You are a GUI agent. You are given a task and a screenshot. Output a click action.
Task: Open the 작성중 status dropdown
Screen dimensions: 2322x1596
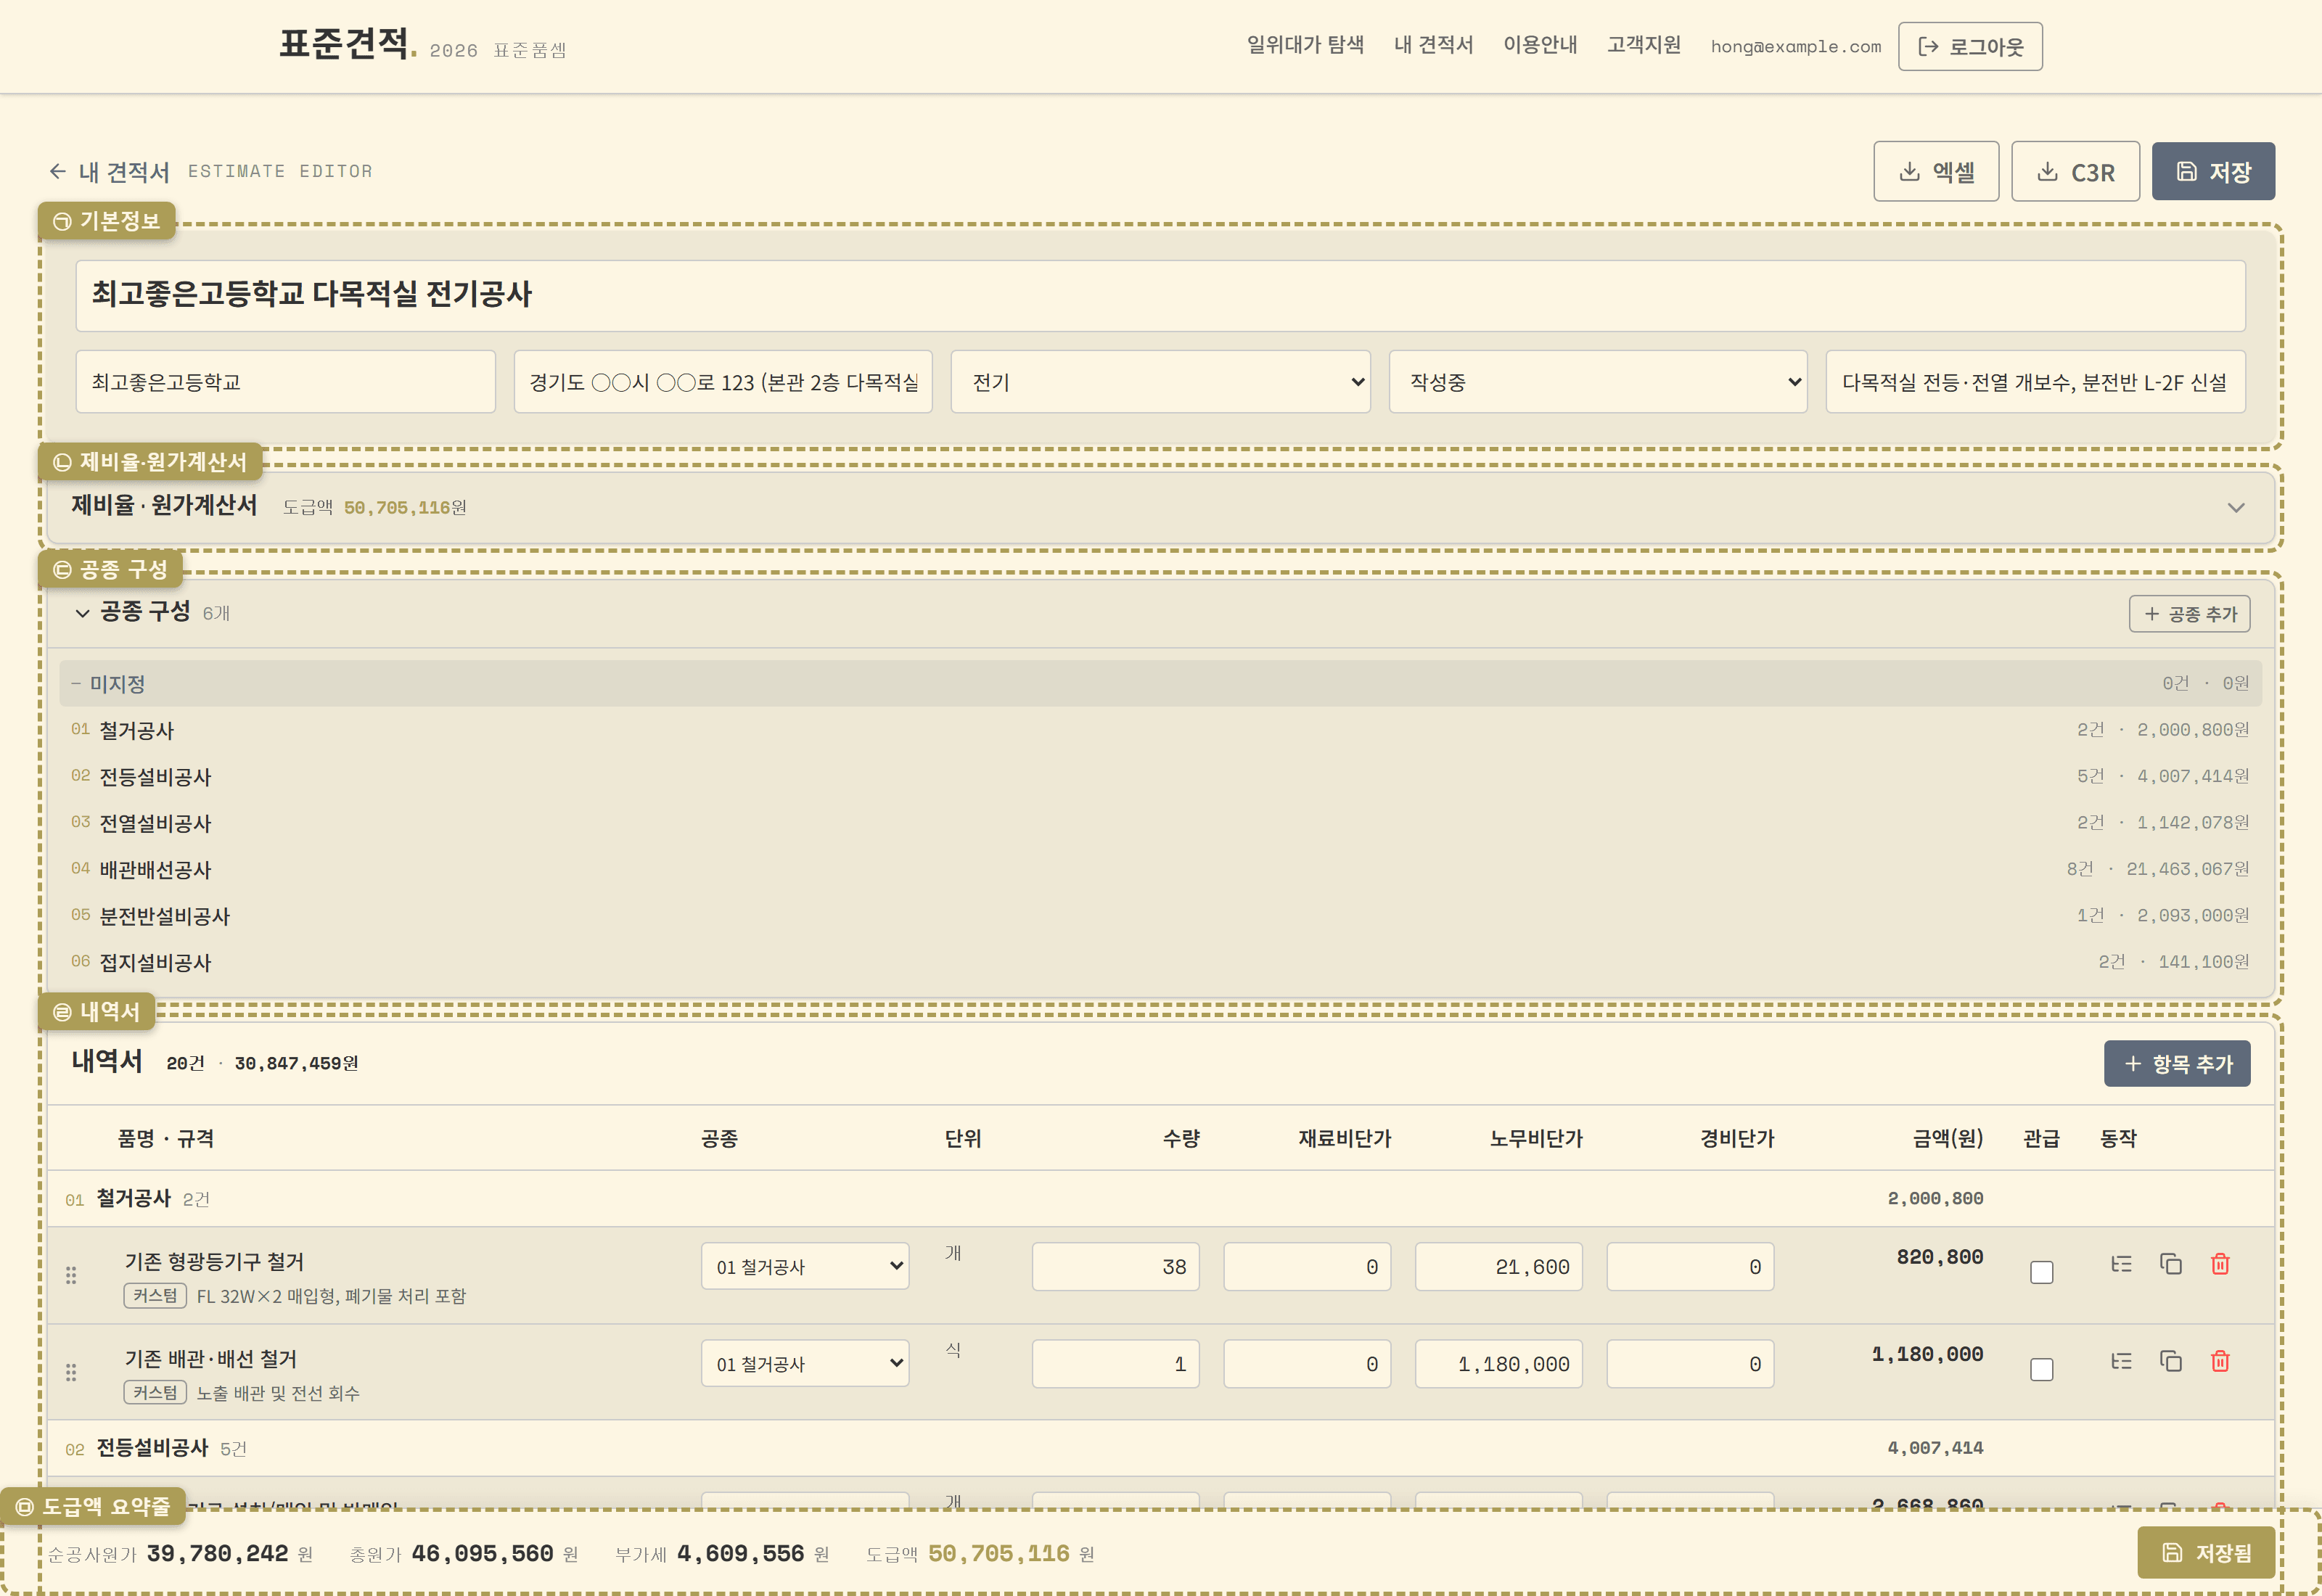1598,382
